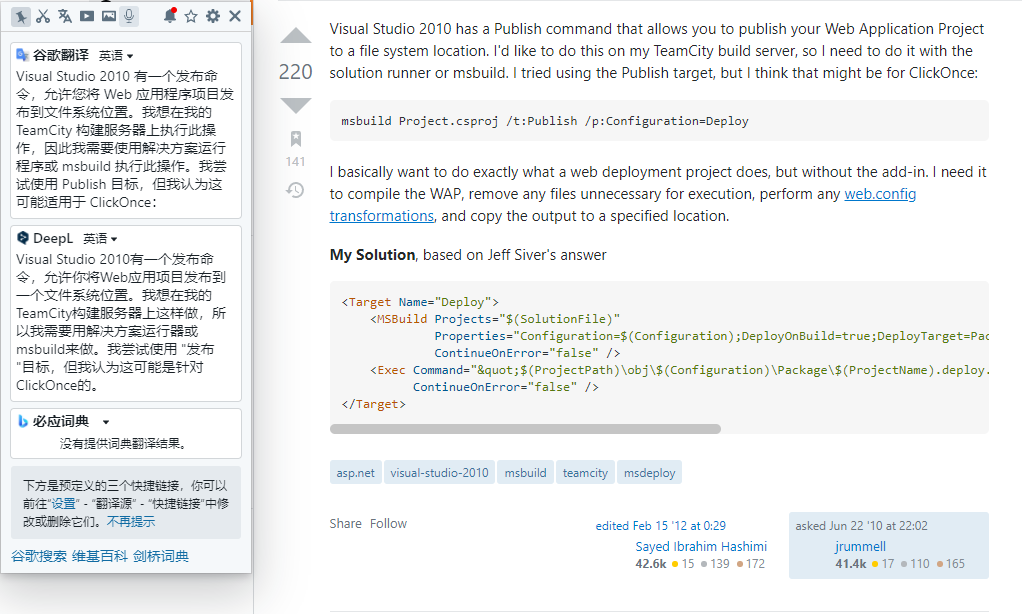Expand DeepL 英语 language dropdown
Screen dimensions: 1022x614
pos(100,239)
